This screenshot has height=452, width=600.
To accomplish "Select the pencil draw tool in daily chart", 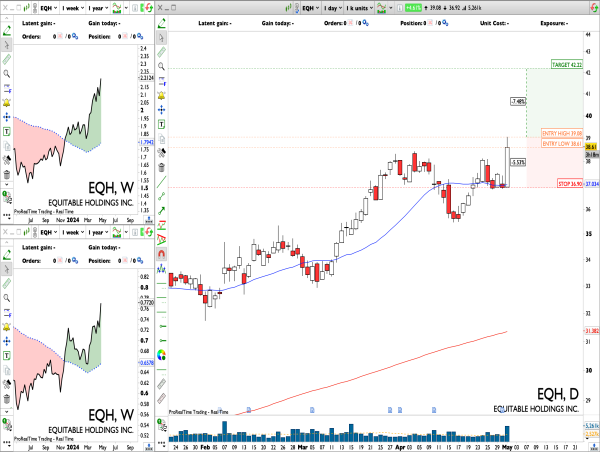I will click(161, 23).
